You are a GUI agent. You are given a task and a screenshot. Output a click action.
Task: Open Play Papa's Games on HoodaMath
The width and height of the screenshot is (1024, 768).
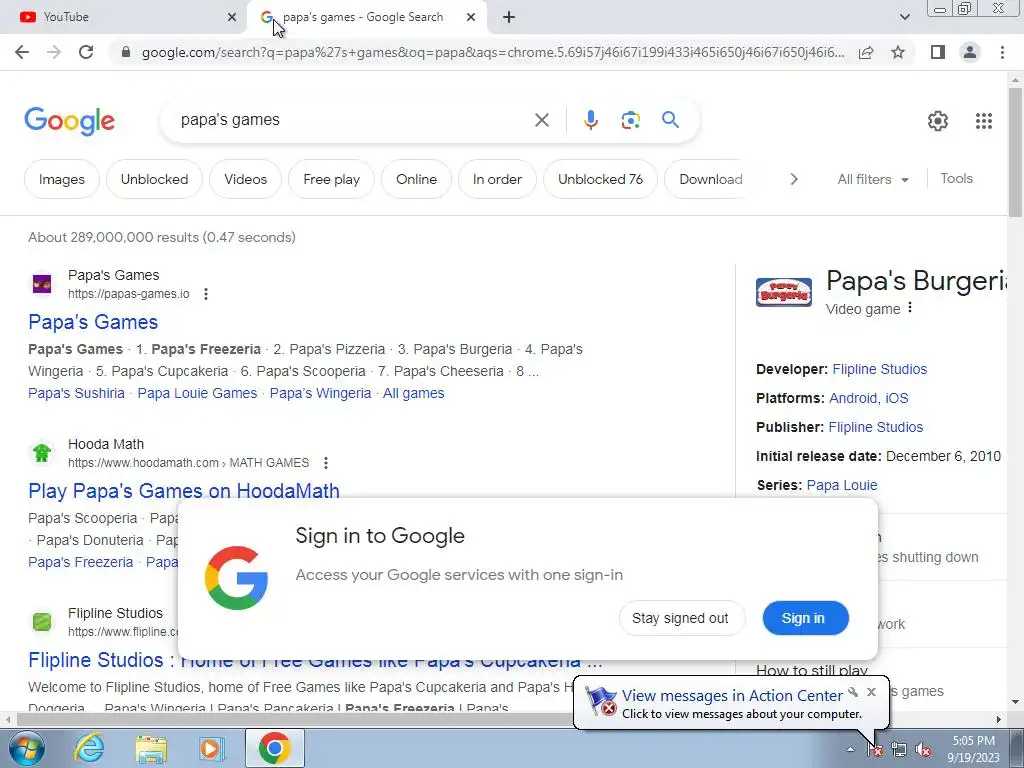pyautogui.click(x=184, y=491)
